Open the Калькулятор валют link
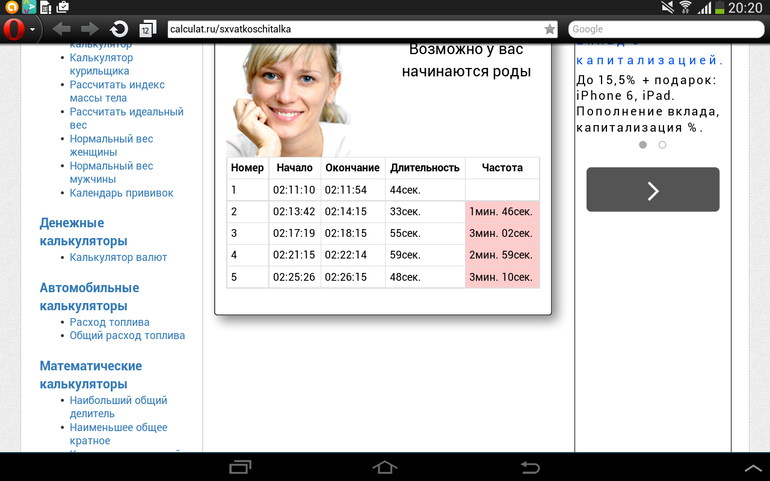Screen dimensions: 770x481 tap(118, 257)
